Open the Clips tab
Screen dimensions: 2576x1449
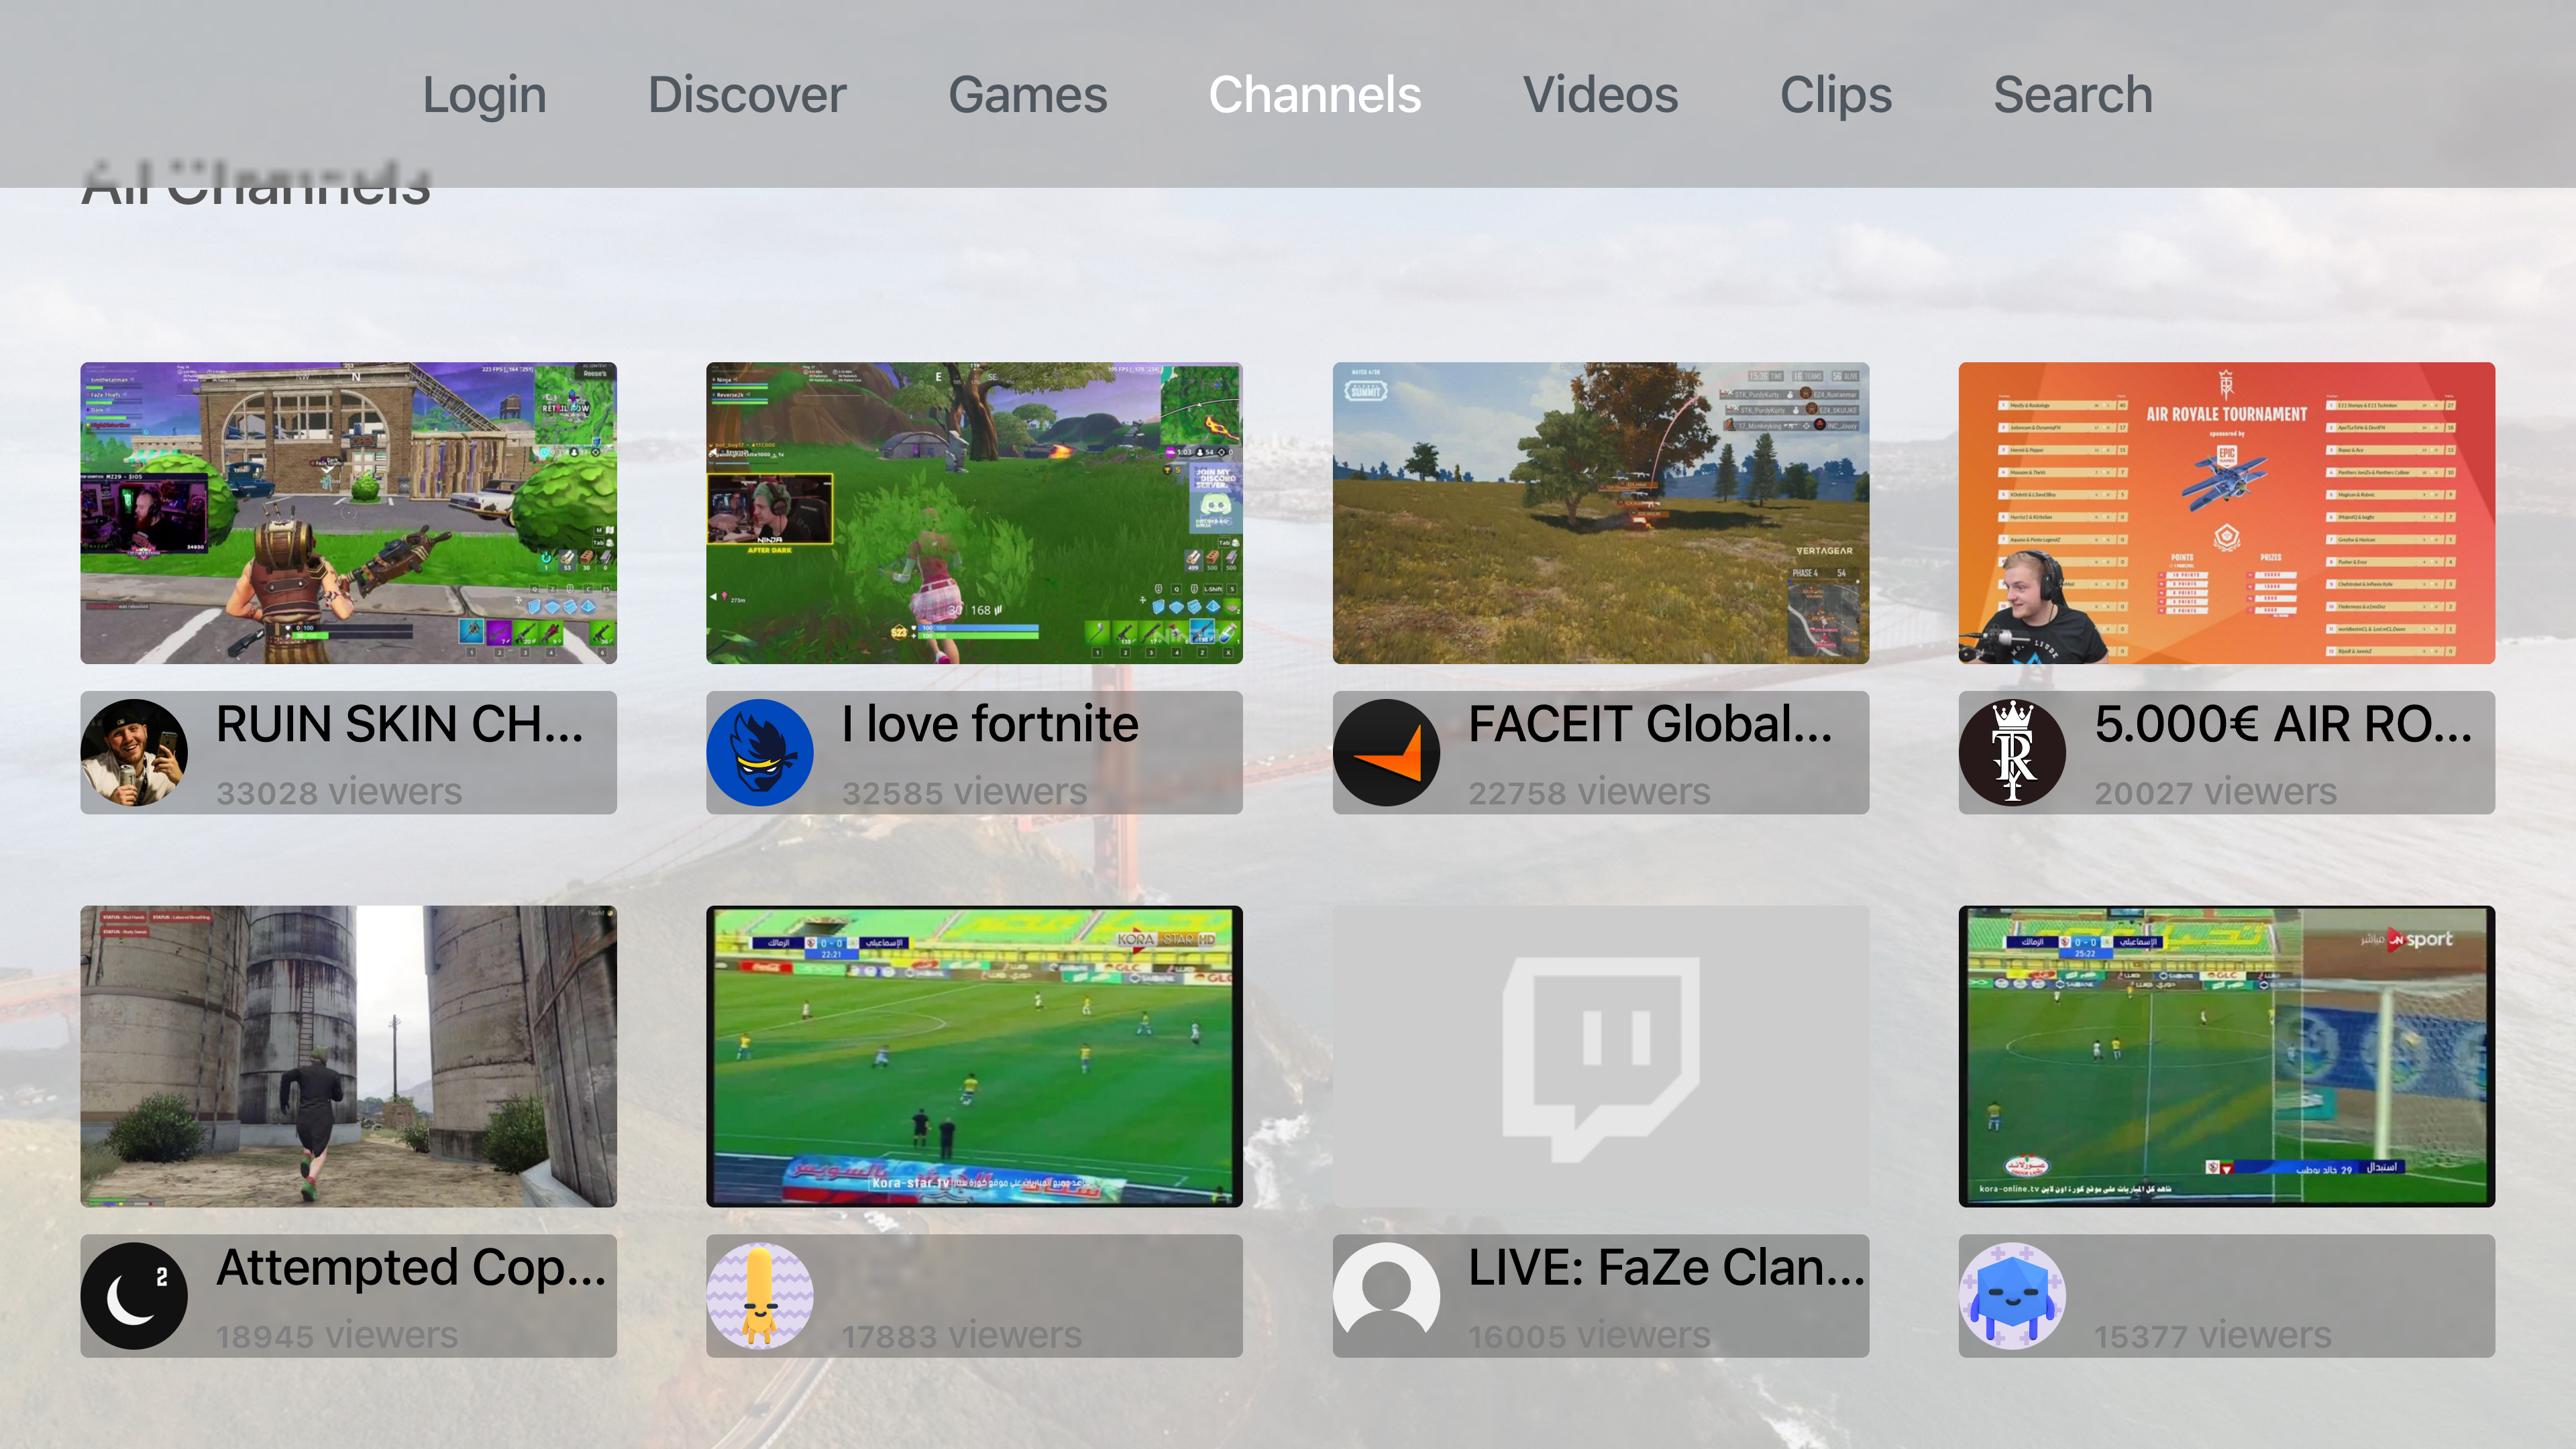click(1835, 96)
